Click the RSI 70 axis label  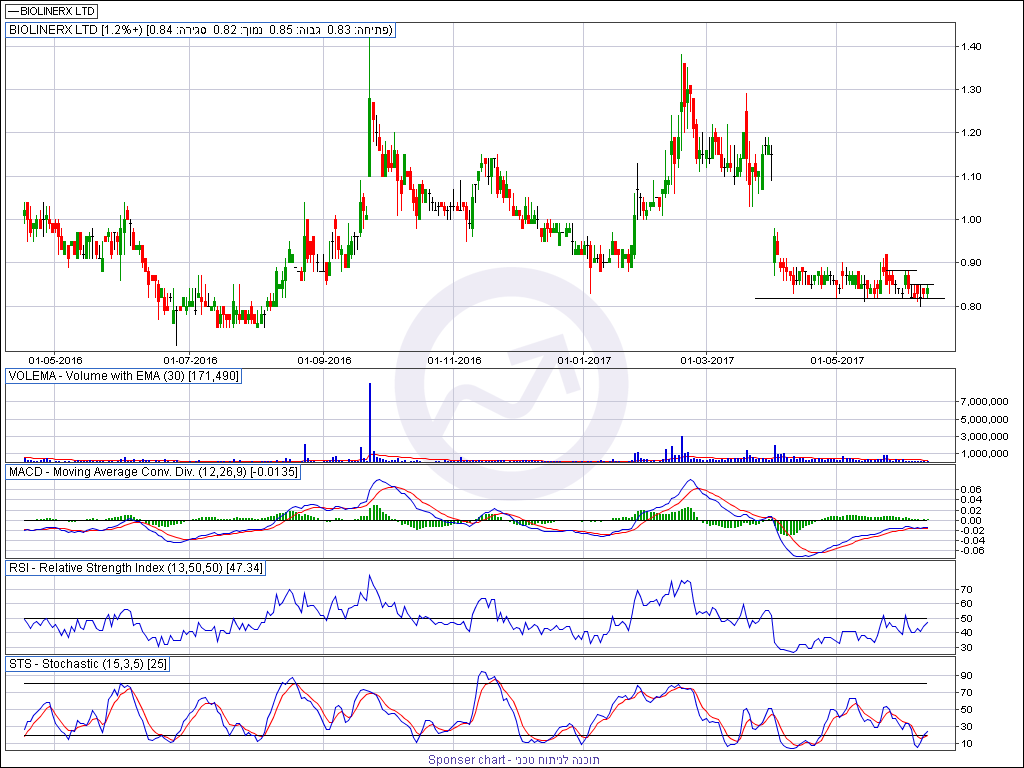pos(966,589)
